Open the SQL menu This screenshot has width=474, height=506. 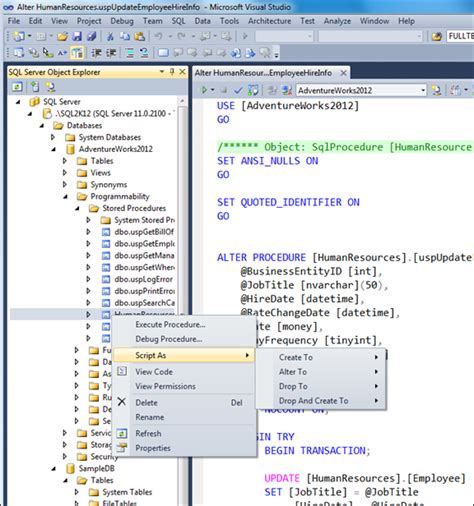(x=178, y=21)
